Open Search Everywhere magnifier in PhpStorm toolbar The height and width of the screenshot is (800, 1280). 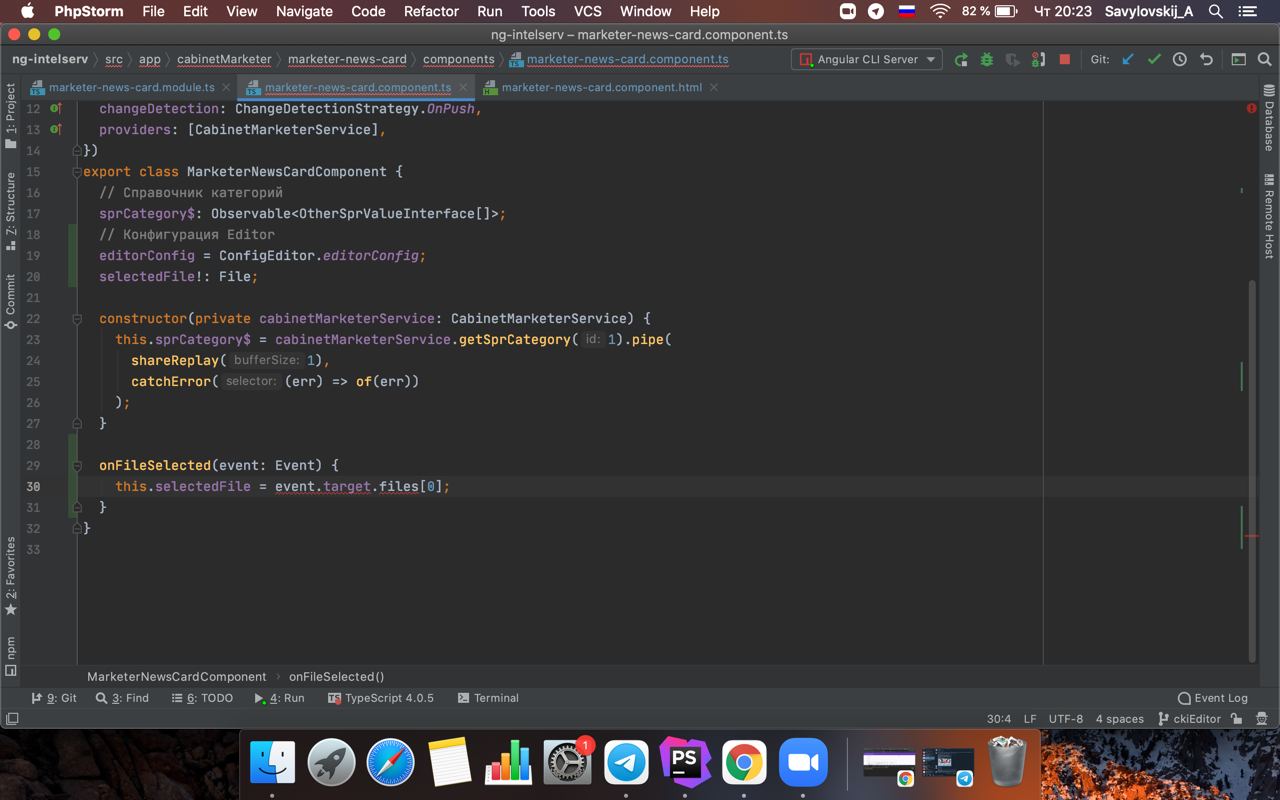1264,59
